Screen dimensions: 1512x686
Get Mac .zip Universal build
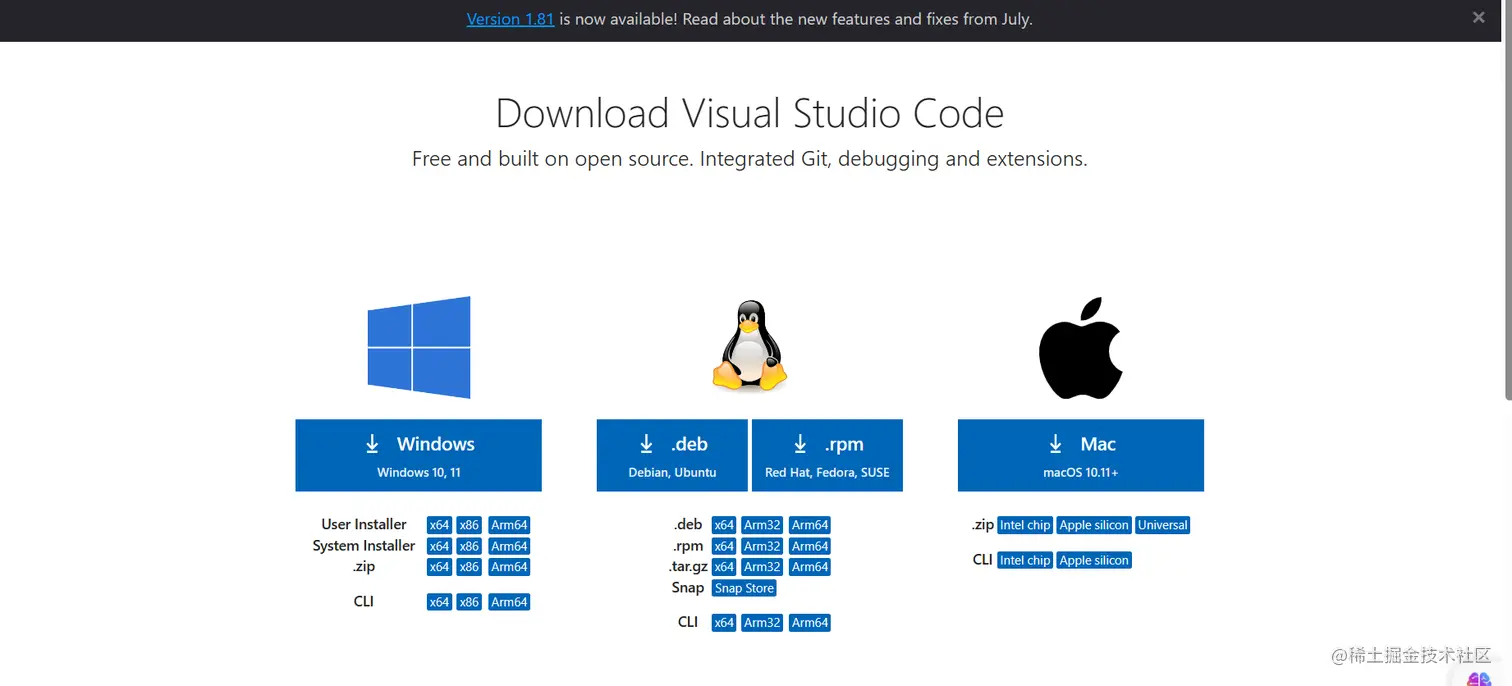click(1163, 525)
